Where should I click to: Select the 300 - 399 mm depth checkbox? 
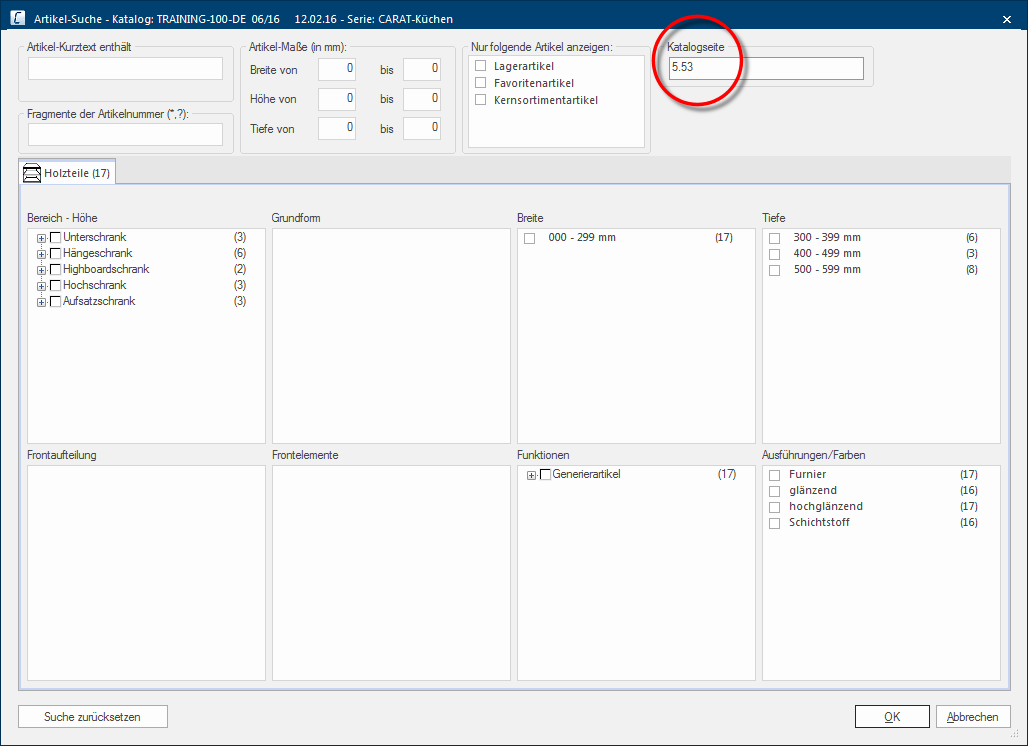[x=774, y=238]
